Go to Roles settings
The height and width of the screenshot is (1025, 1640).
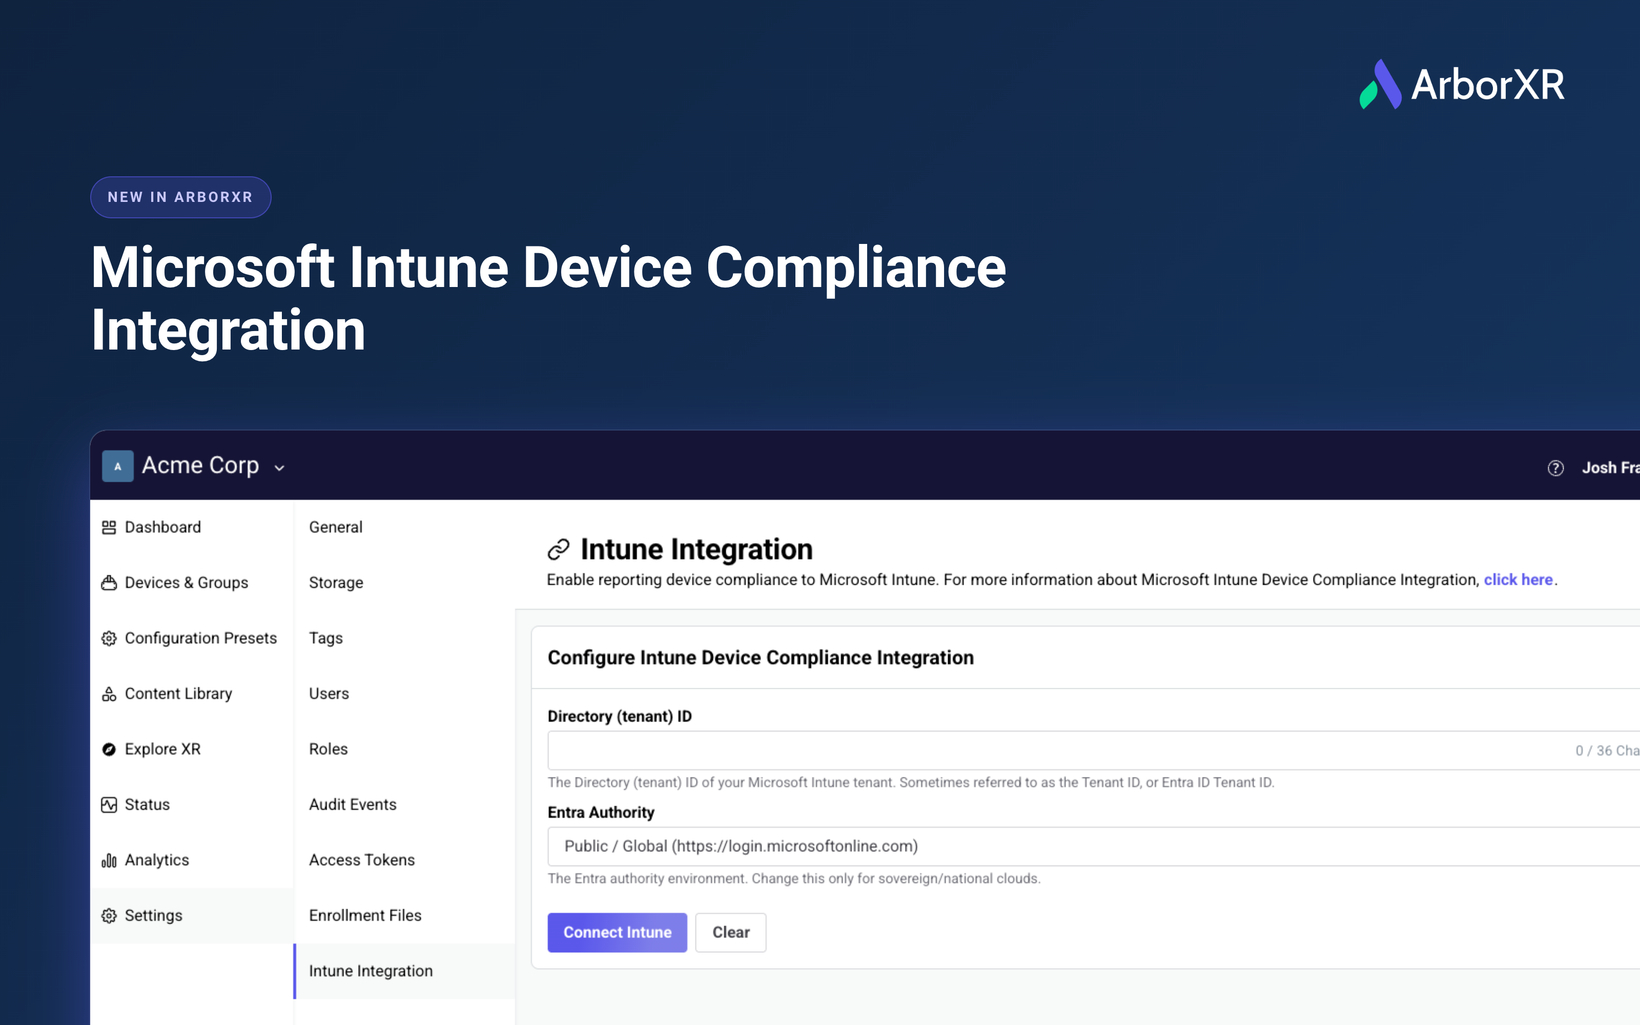pos(404,749)
